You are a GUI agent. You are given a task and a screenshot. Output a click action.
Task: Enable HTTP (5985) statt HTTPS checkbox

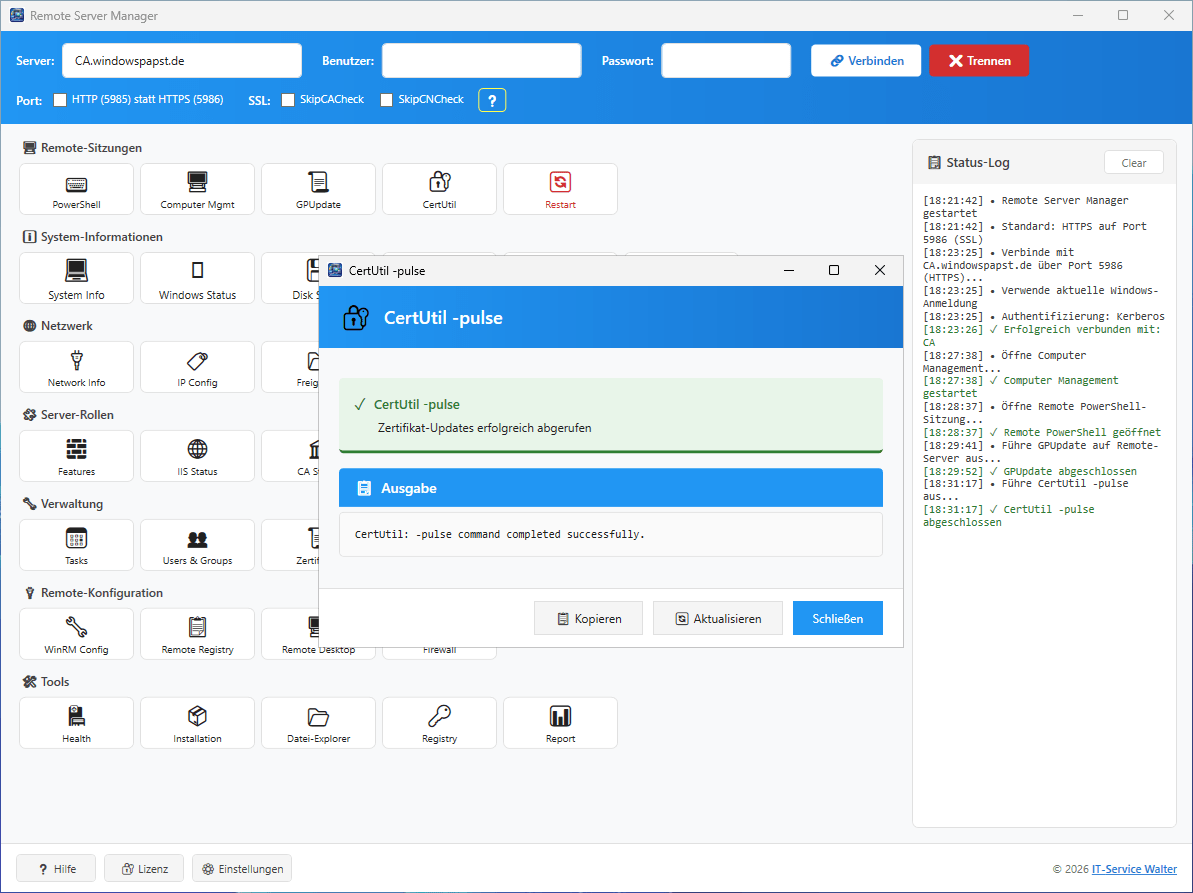tap(60, 100)
